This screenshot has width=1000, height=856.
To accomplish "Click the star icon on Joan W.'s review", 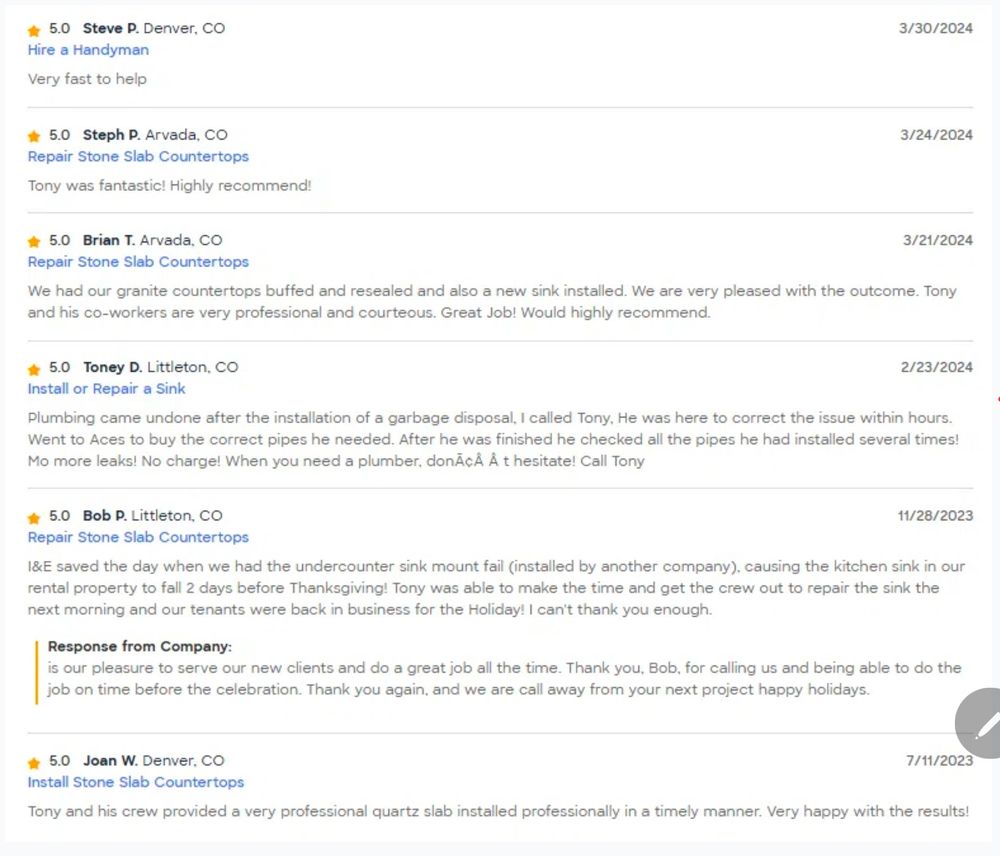I will (x=34, y=762).
